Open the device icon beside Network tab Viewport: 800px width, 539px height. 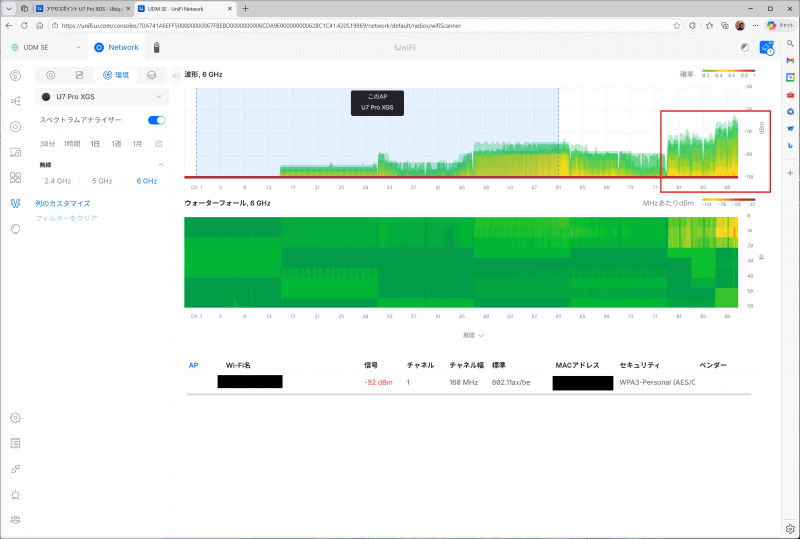(157, 47)
